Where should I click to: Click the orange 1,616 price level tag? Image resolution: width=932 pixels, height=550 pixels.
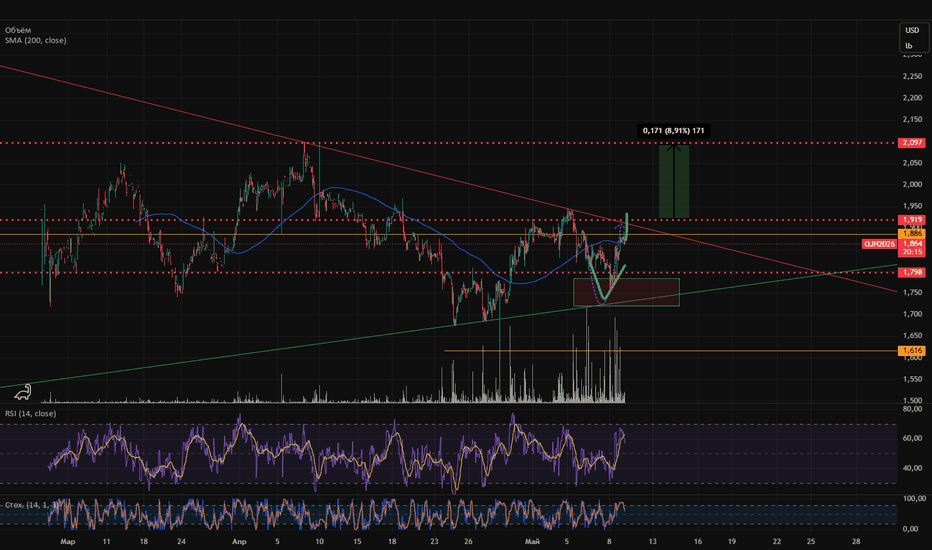912,351
